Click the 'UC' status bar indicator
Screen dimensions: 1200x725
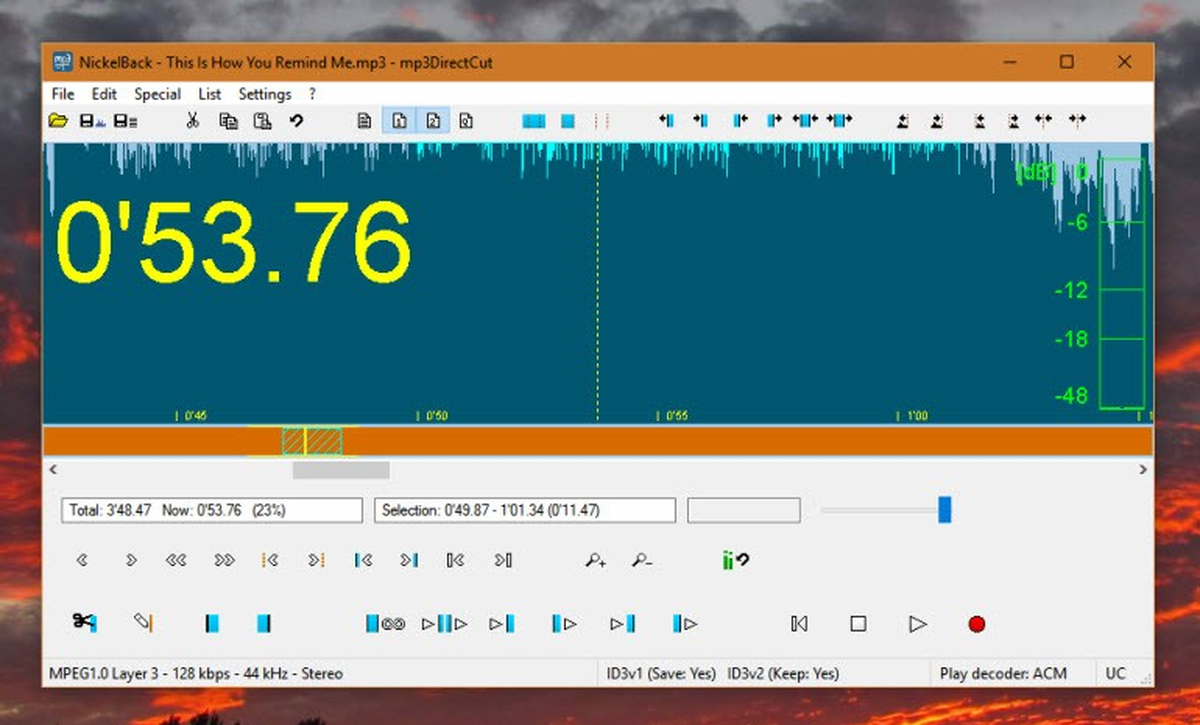click(x=1116, y=674)
